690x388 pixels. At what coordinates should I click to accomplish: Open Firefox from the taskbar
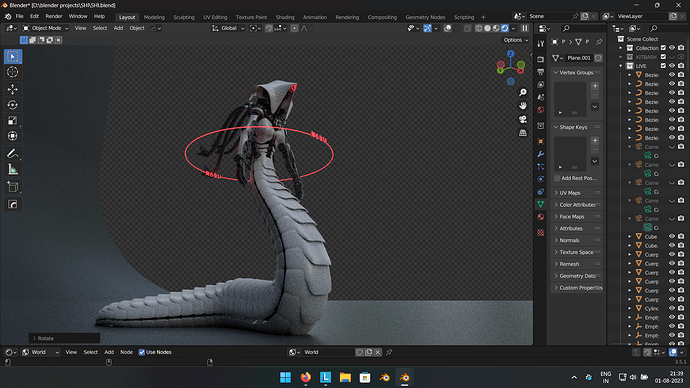tap(305, 377)
